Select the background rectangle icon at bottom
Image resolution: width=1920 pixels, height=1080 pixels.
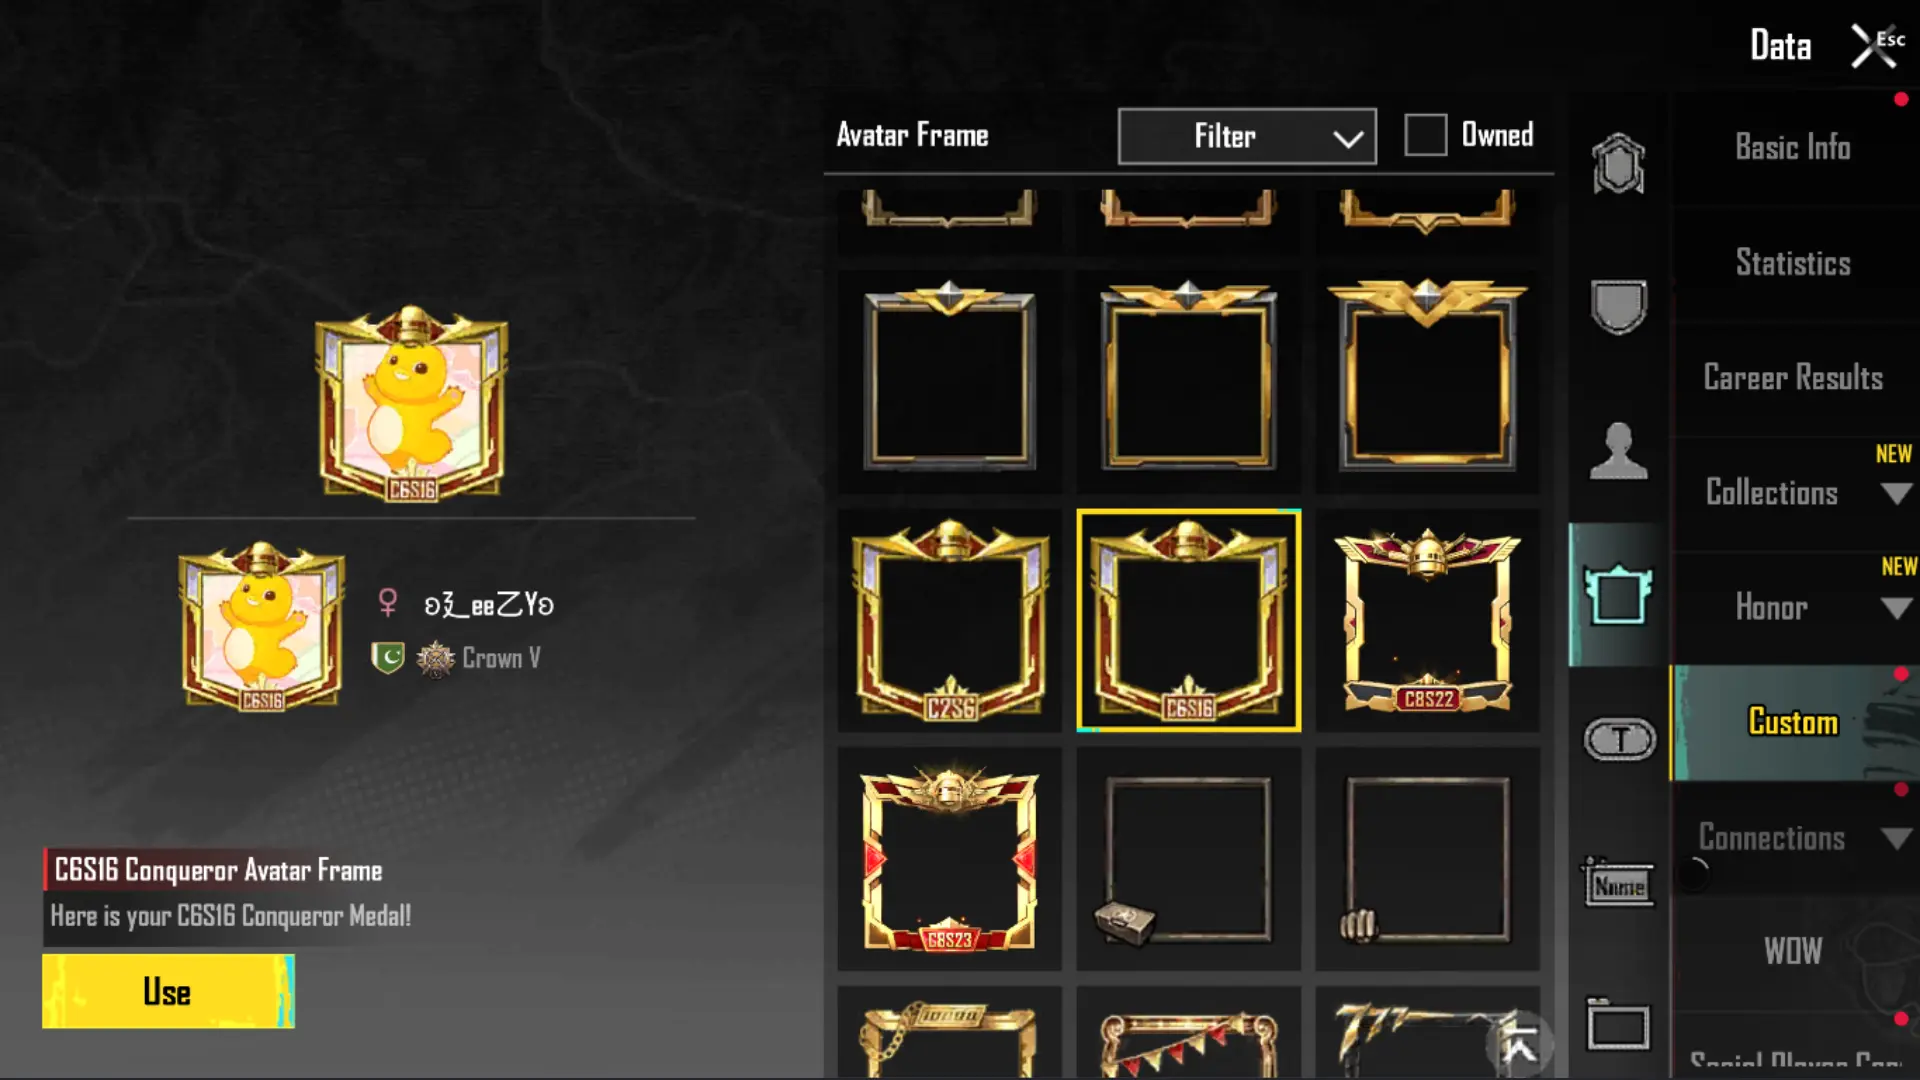click(1617, 1026)
